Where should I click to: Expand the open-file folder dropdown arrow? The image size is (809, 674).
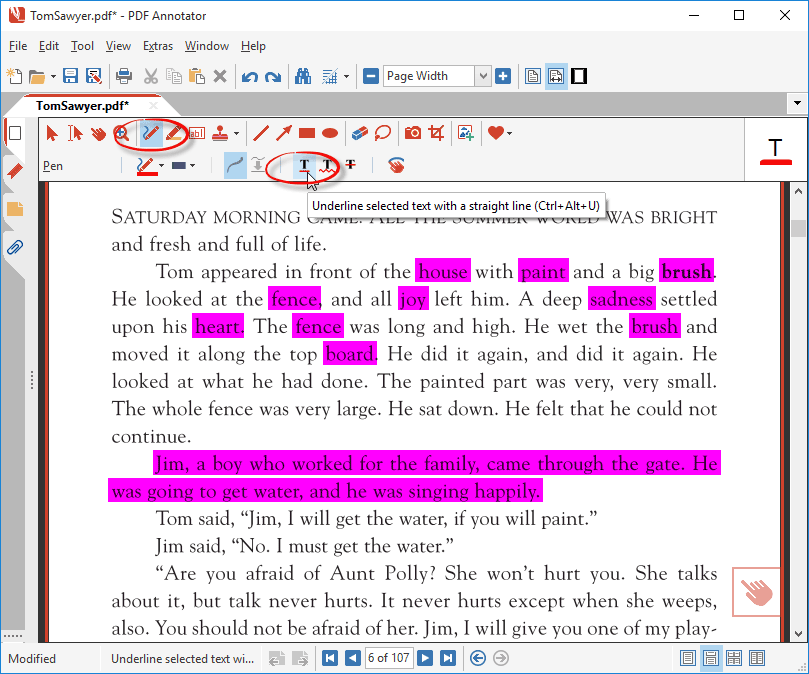[53, 76]
